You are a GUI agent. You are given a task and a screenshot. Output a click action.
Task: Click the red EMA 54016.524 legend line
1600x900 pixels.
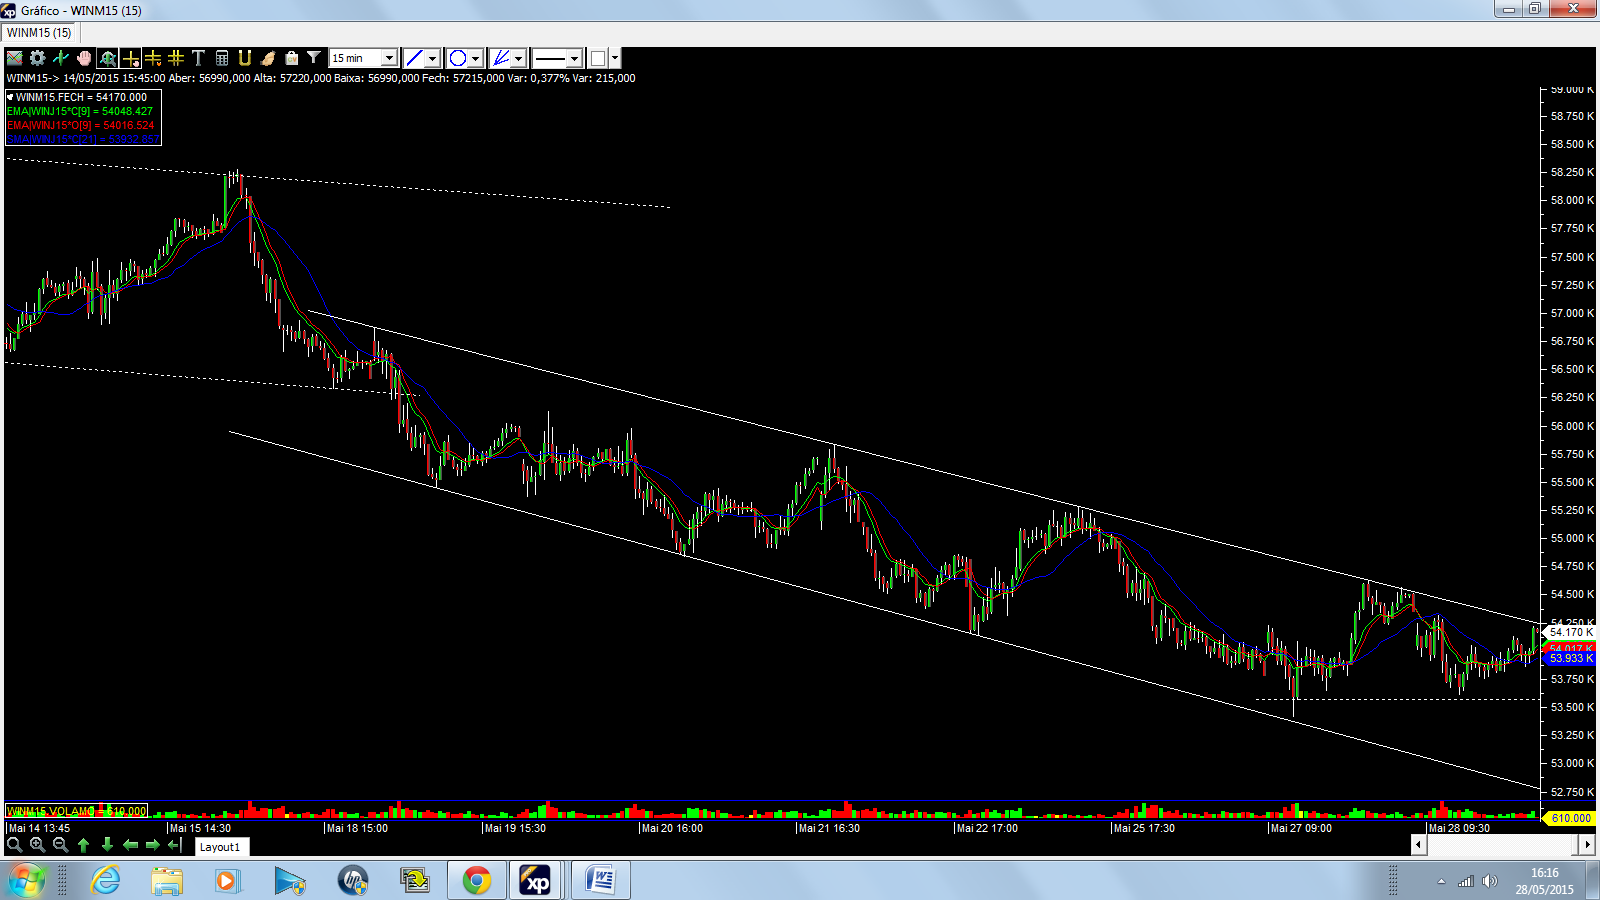click(x=81, y=125)
